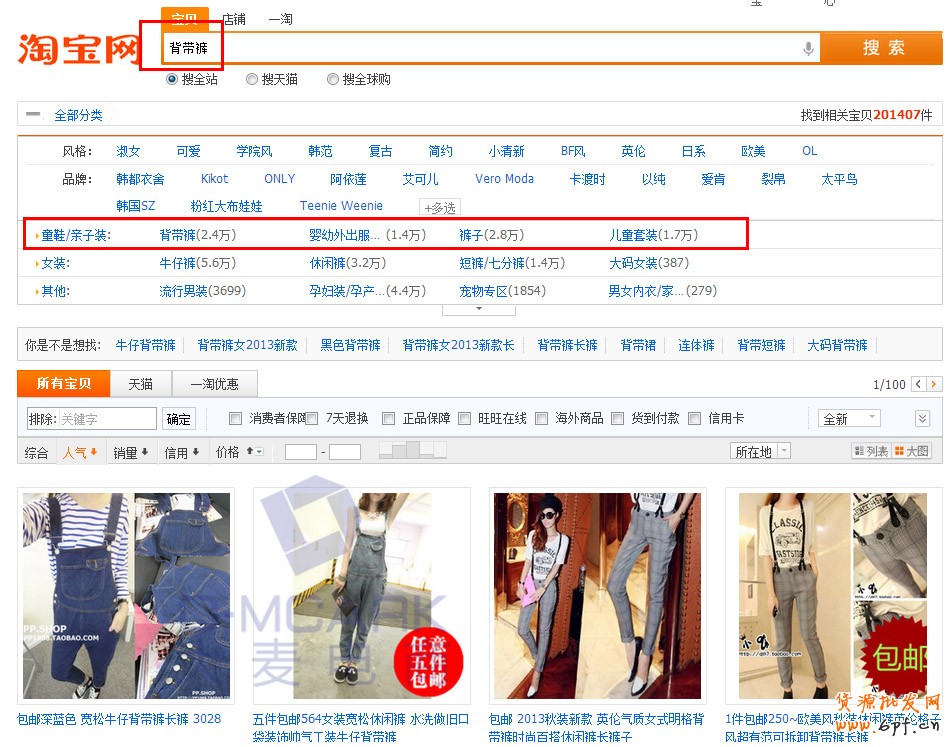
Task: Open the 店铺 search tab
Action: (234, 19)
